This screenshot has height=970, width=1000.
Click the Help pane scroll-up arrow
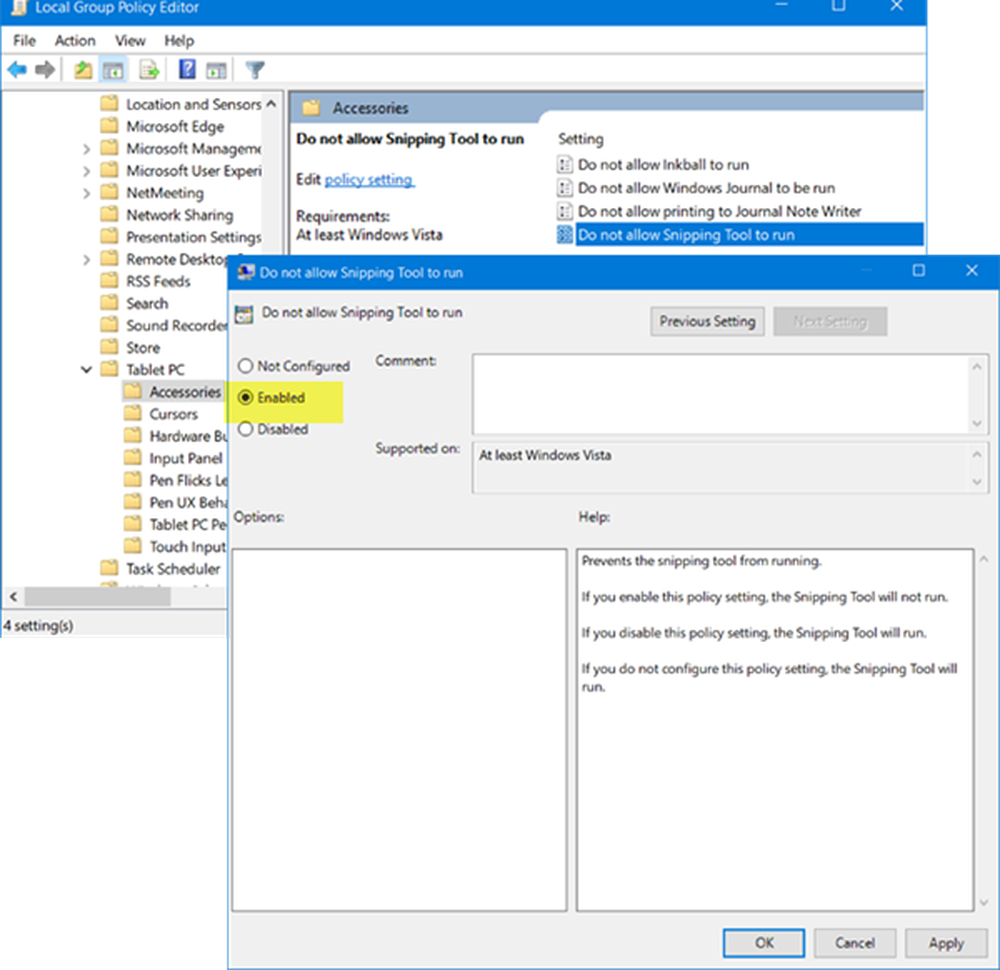point(983,559)
